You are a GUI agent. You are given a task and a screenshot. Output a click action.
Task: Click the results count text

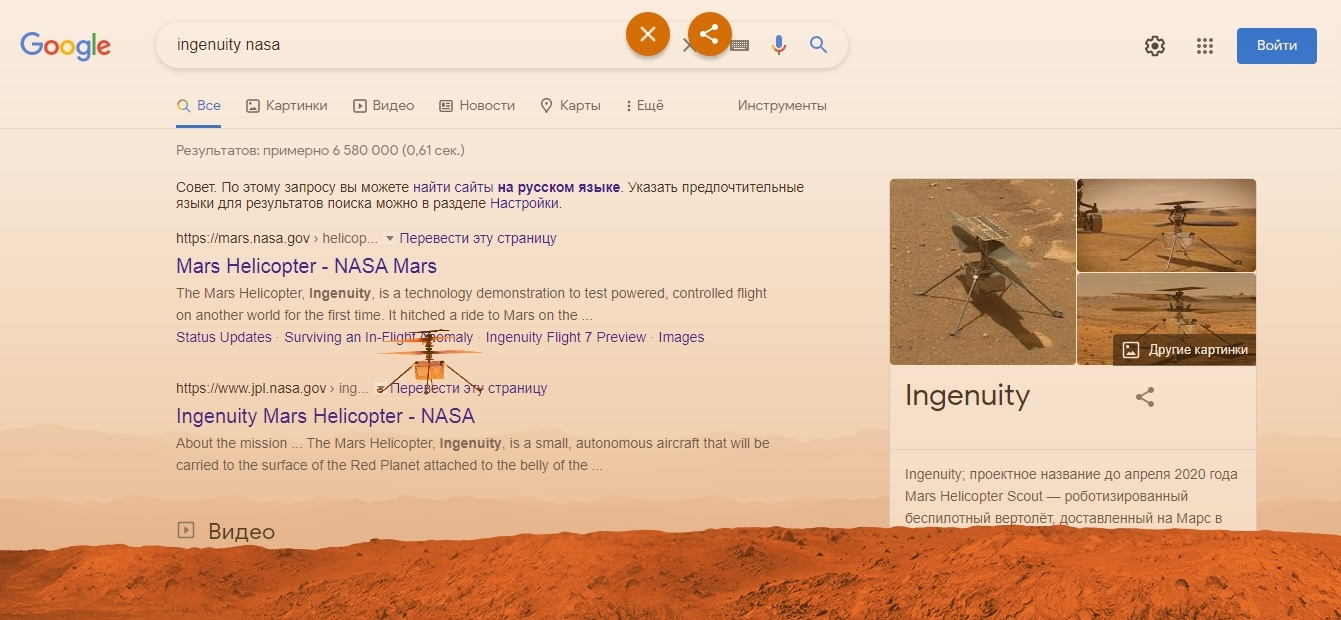tap(320, 150)
